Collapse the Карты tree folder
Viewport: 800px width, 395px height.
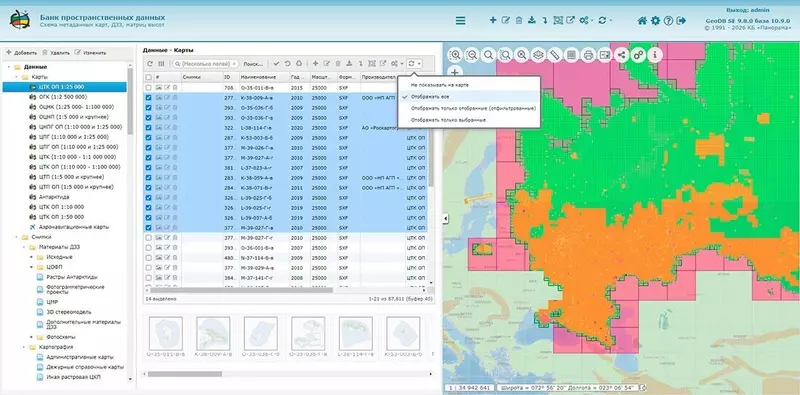tap(16, 77)
